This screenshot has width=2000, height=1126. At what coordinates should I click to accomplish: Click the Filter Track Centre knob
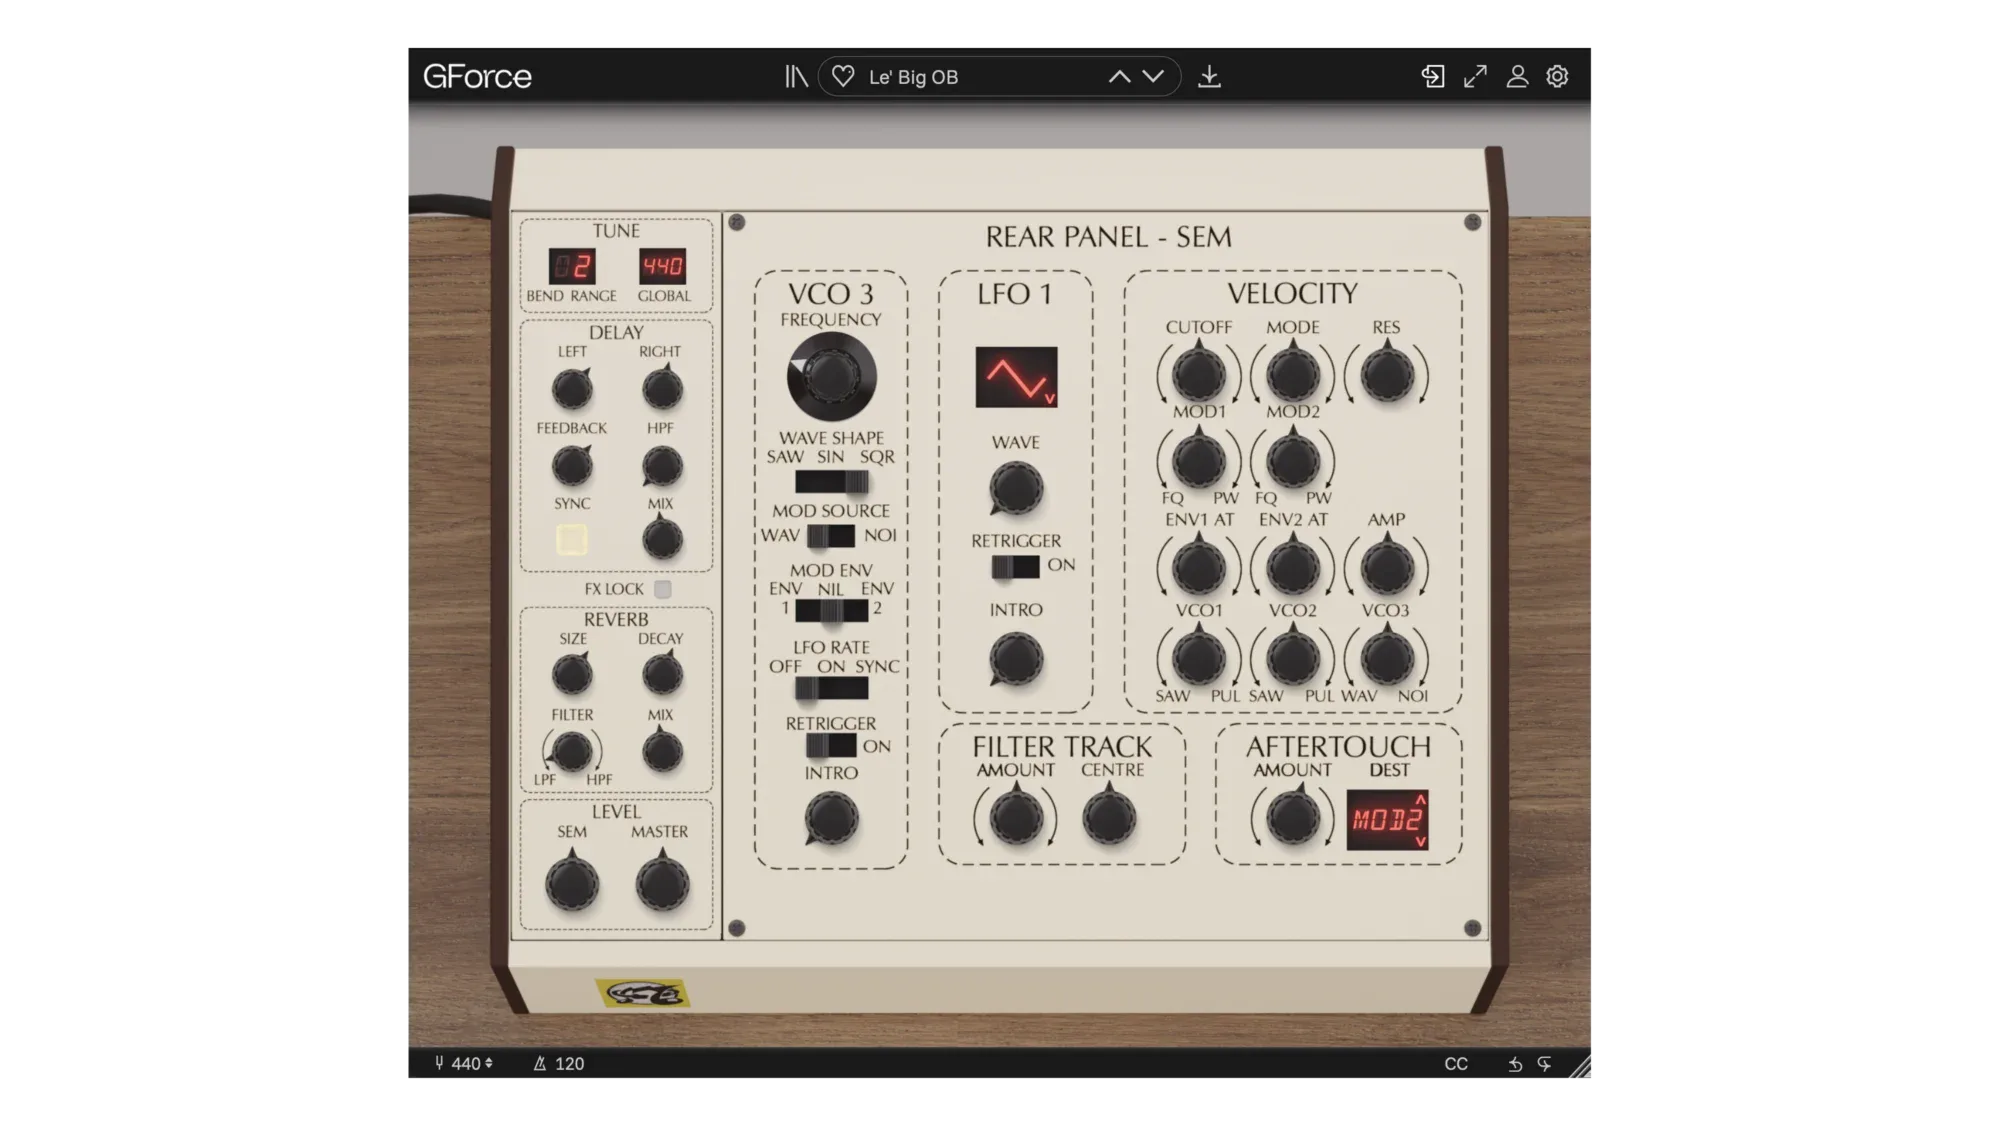[1109, 818]
